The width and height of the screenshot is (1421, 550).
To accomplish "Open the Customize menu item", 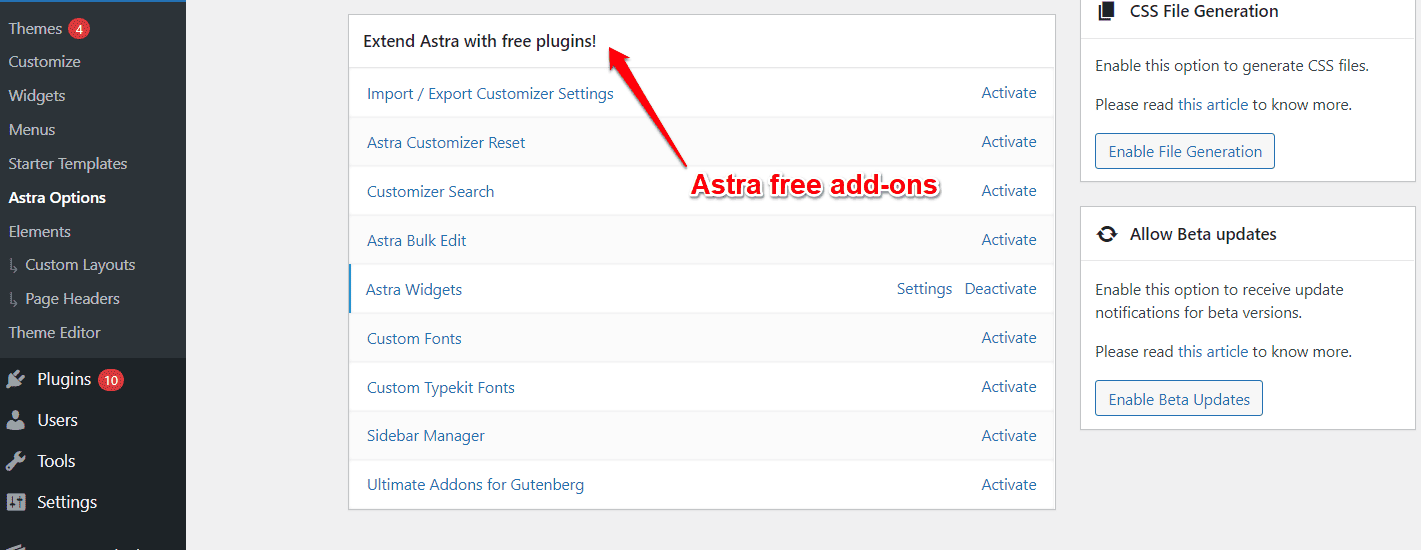I will (x=44, y=62).
